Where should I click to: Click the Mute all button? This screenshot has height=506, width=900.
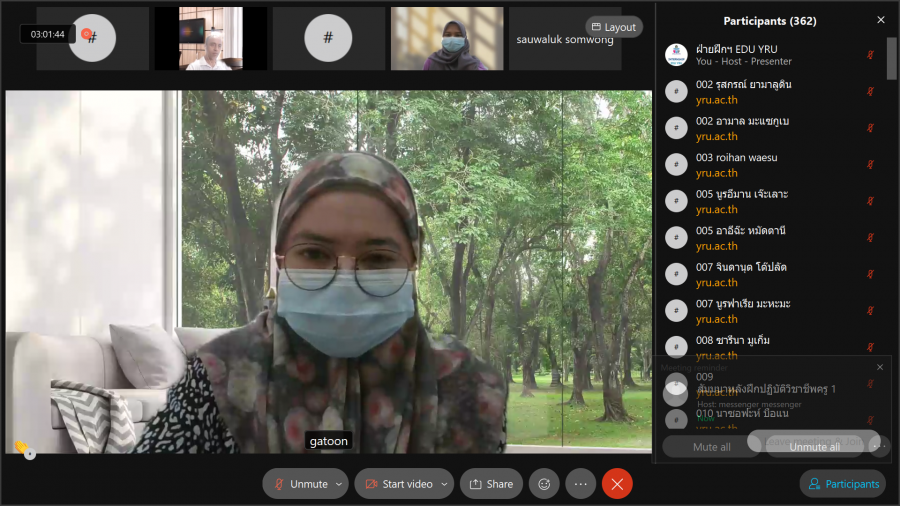(x=711, y=447)
